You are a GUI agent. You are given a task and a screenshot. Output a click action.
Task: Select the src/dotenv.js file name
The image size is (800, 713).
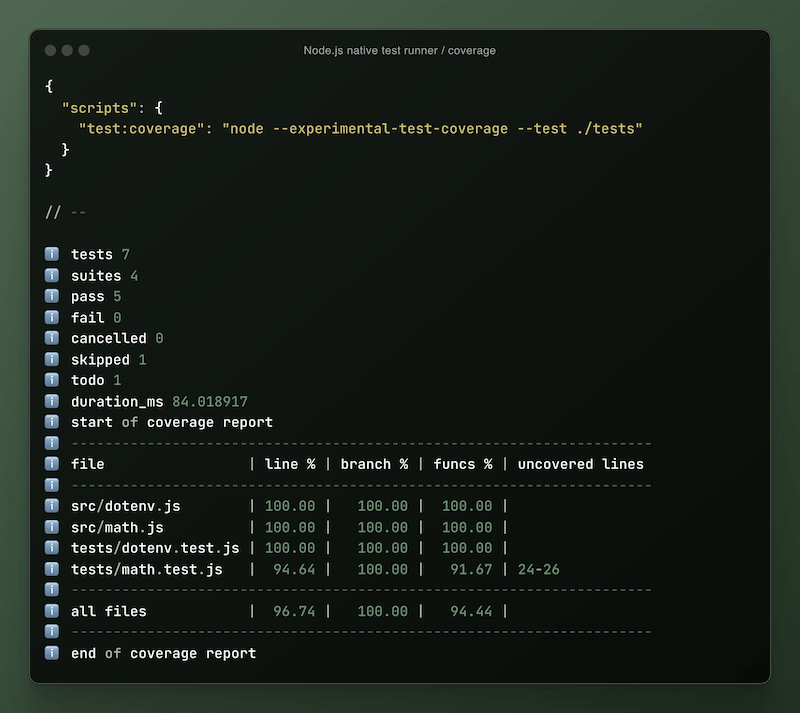point(125,506)
